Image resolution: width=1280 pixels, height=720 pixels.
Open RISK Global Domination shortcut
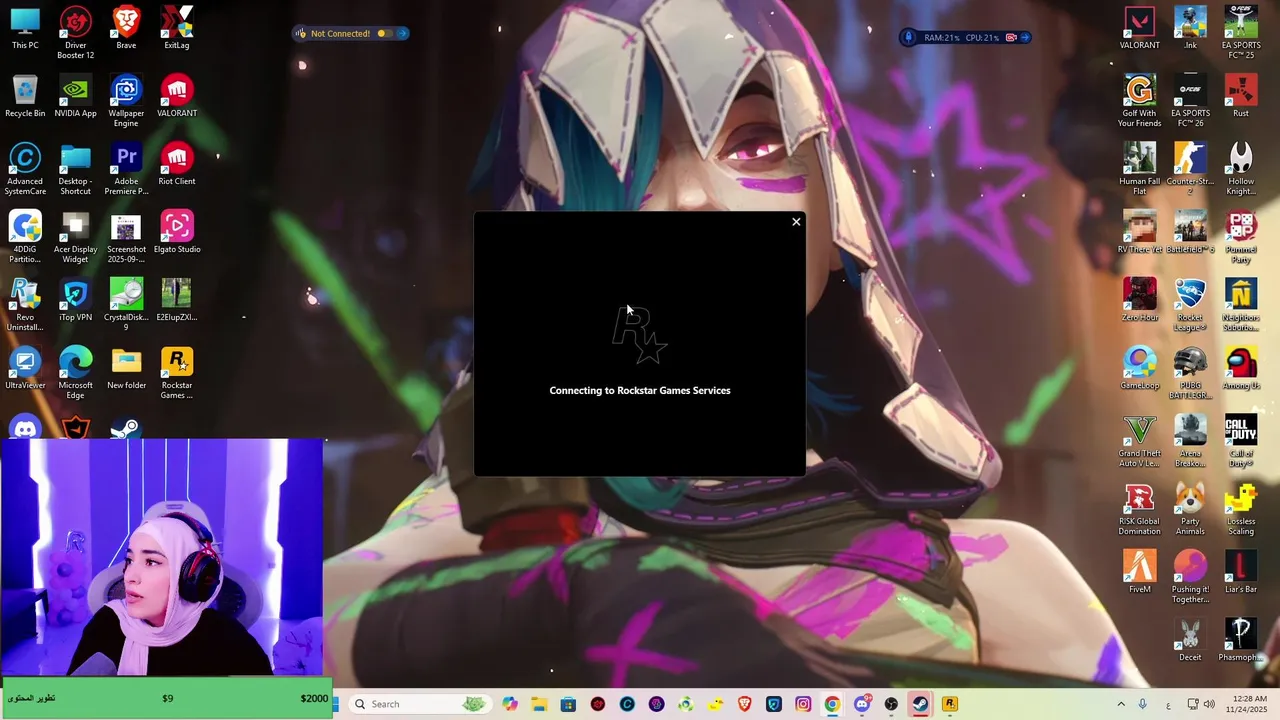[1139, 509]
